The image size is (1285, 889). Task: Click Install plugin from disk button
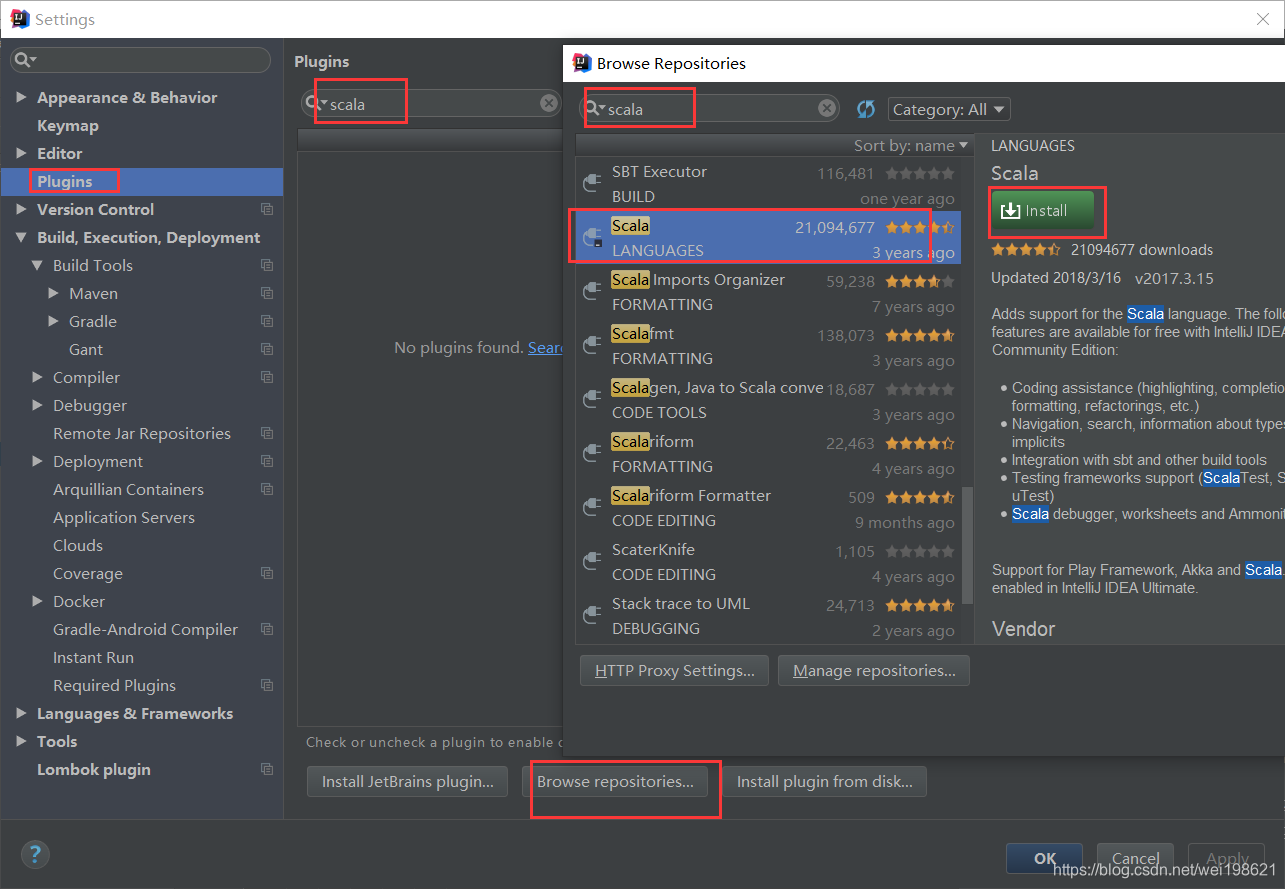(x=825, y=782)
